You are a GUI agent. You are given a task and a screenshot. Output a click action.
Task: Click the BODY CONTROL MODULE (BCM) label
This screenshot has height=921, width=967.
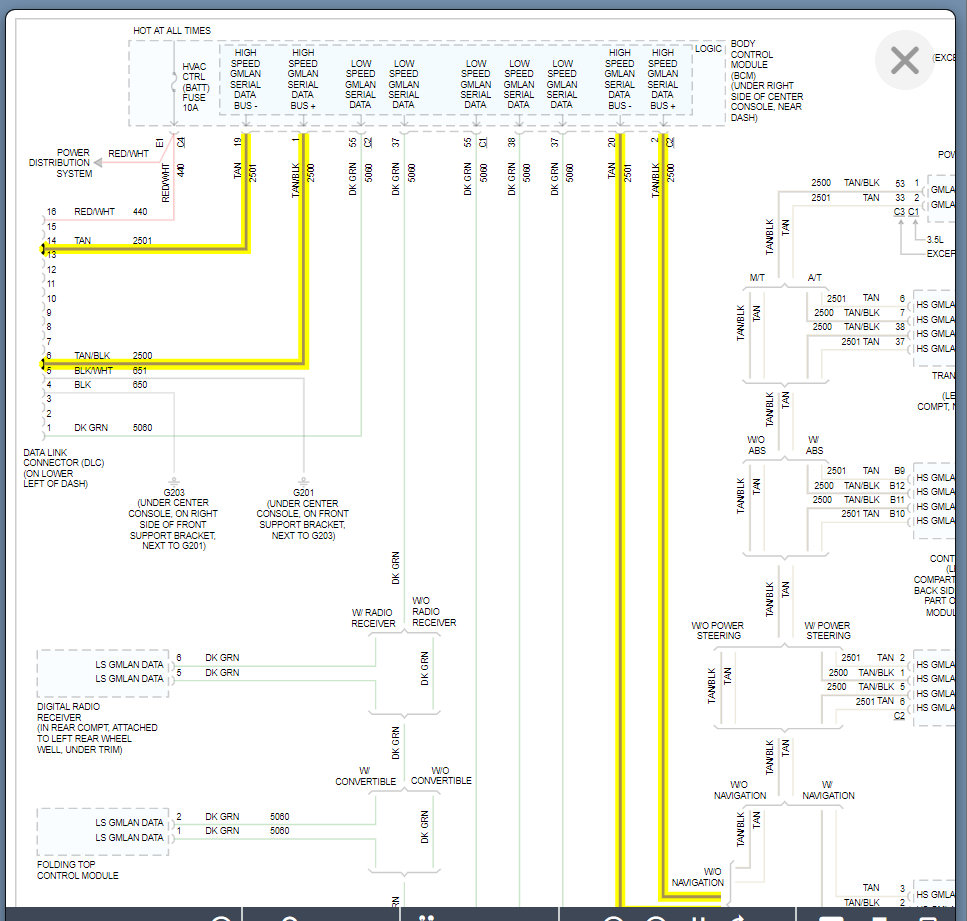click(x=765, y=78)
